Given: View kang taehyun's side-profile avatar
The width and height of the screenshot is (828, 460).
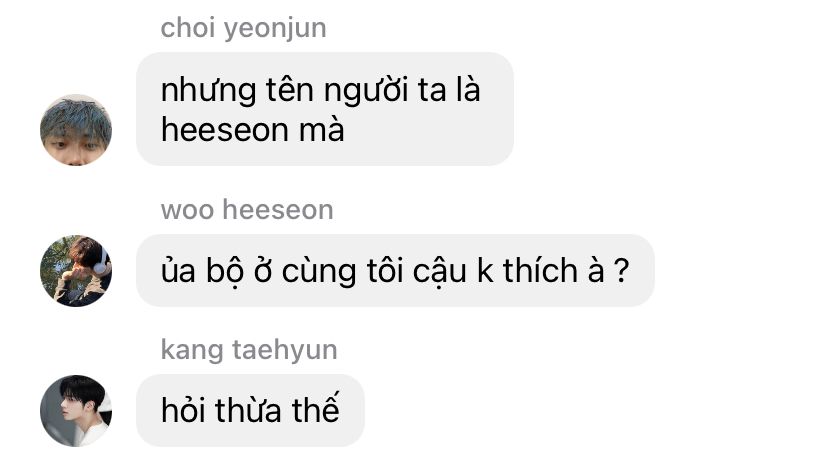Looking at the screenshot, I should point(76,411).
